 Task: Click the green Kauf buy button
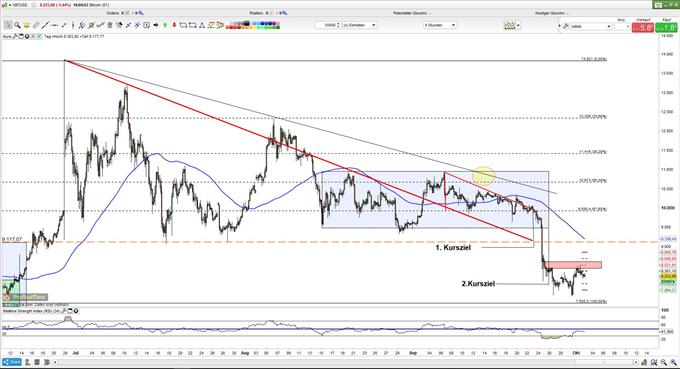tap(666, 27)
